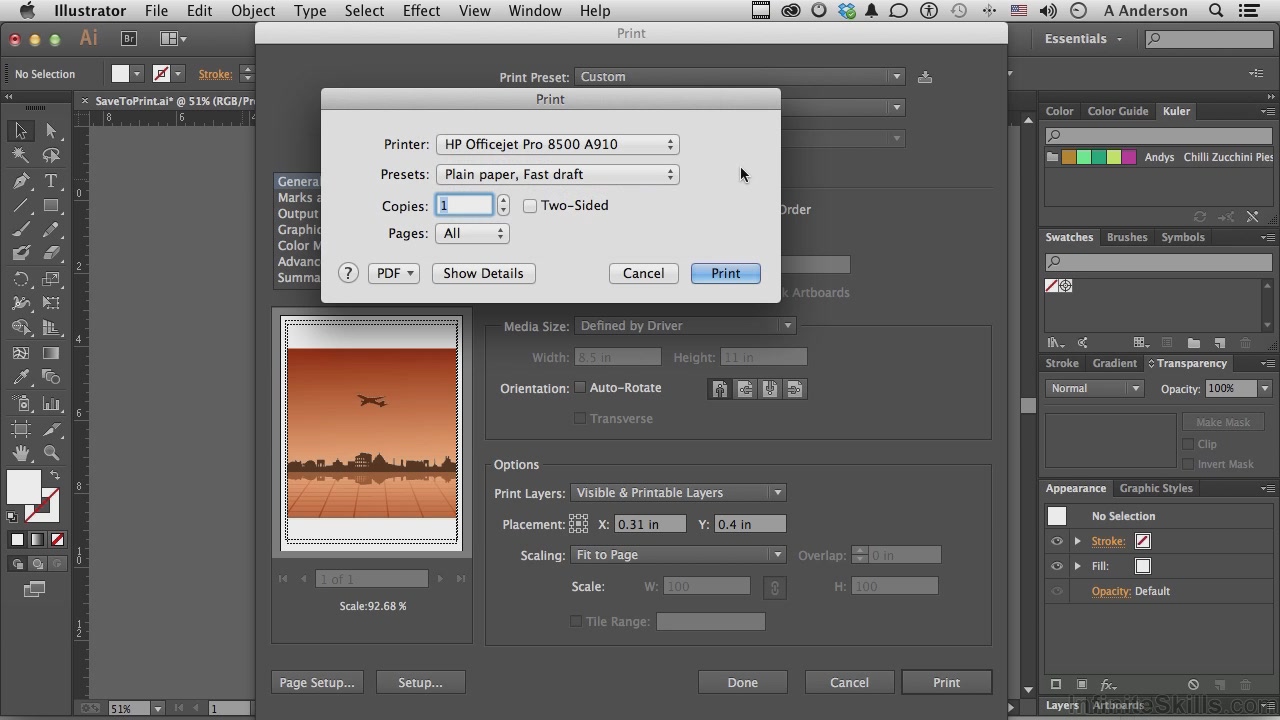Select the Width tool
The height and width of the screenshot is (720, 1280).
21,303
